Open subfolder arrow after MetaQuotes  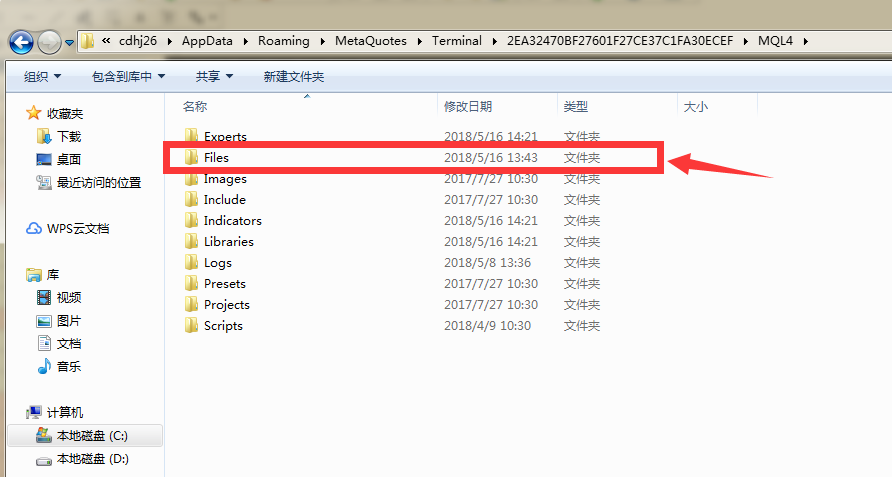(x=420, y=41)
